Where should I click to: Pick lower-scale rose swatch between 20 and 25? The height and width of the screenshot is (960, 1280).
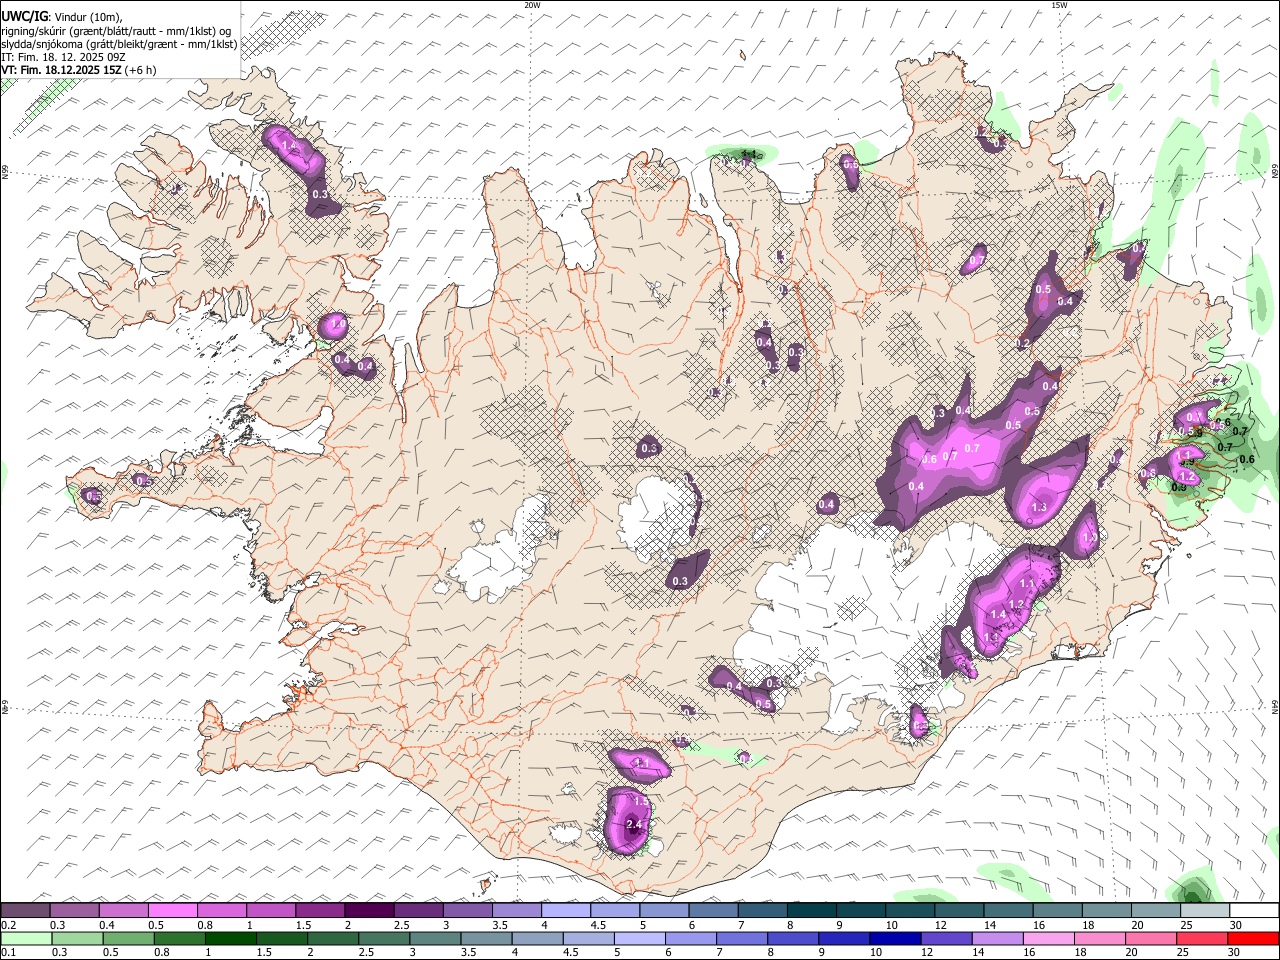(1151, 938)
